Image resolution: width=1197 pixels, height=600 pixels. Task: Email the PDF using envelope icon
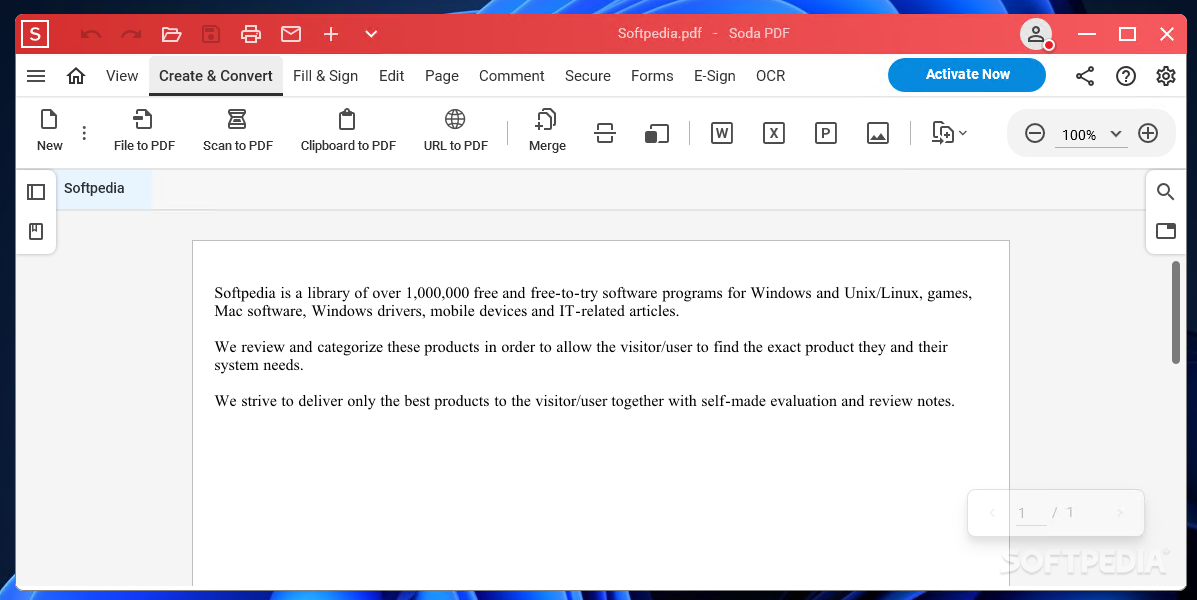(291, 34)
